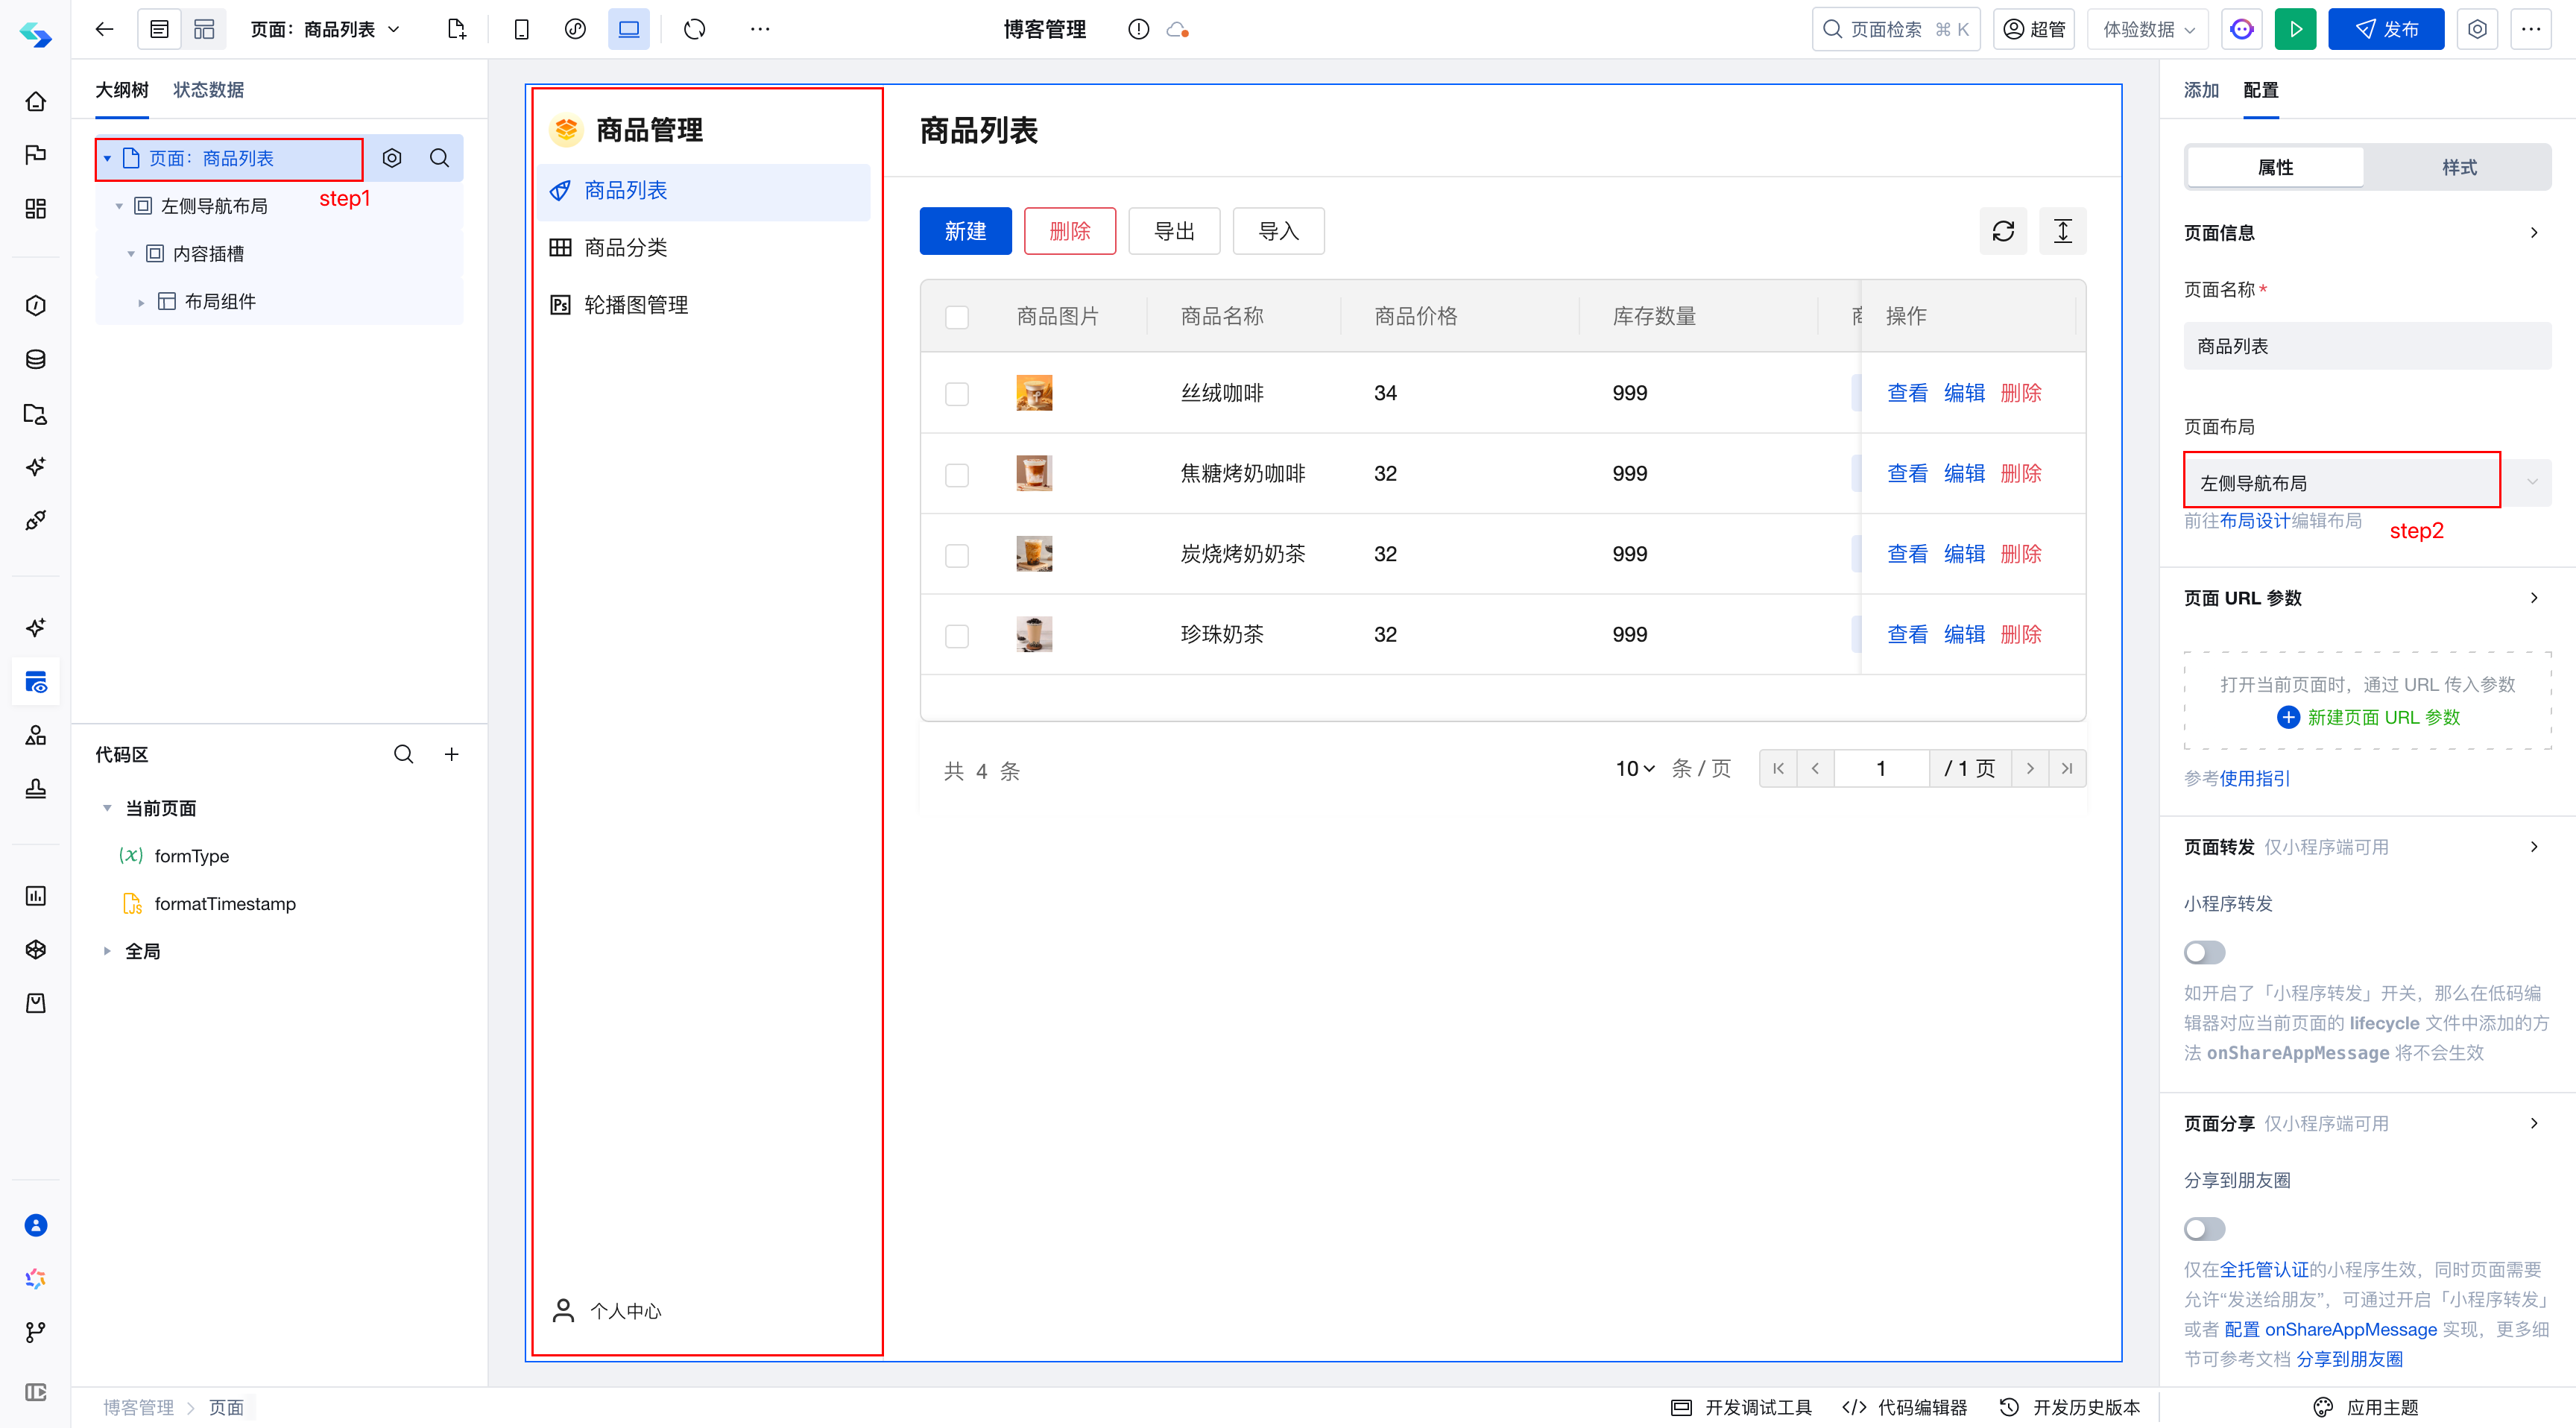Open the flag icon in left sidebar
2576x1428 pixels.
point(35,154)
